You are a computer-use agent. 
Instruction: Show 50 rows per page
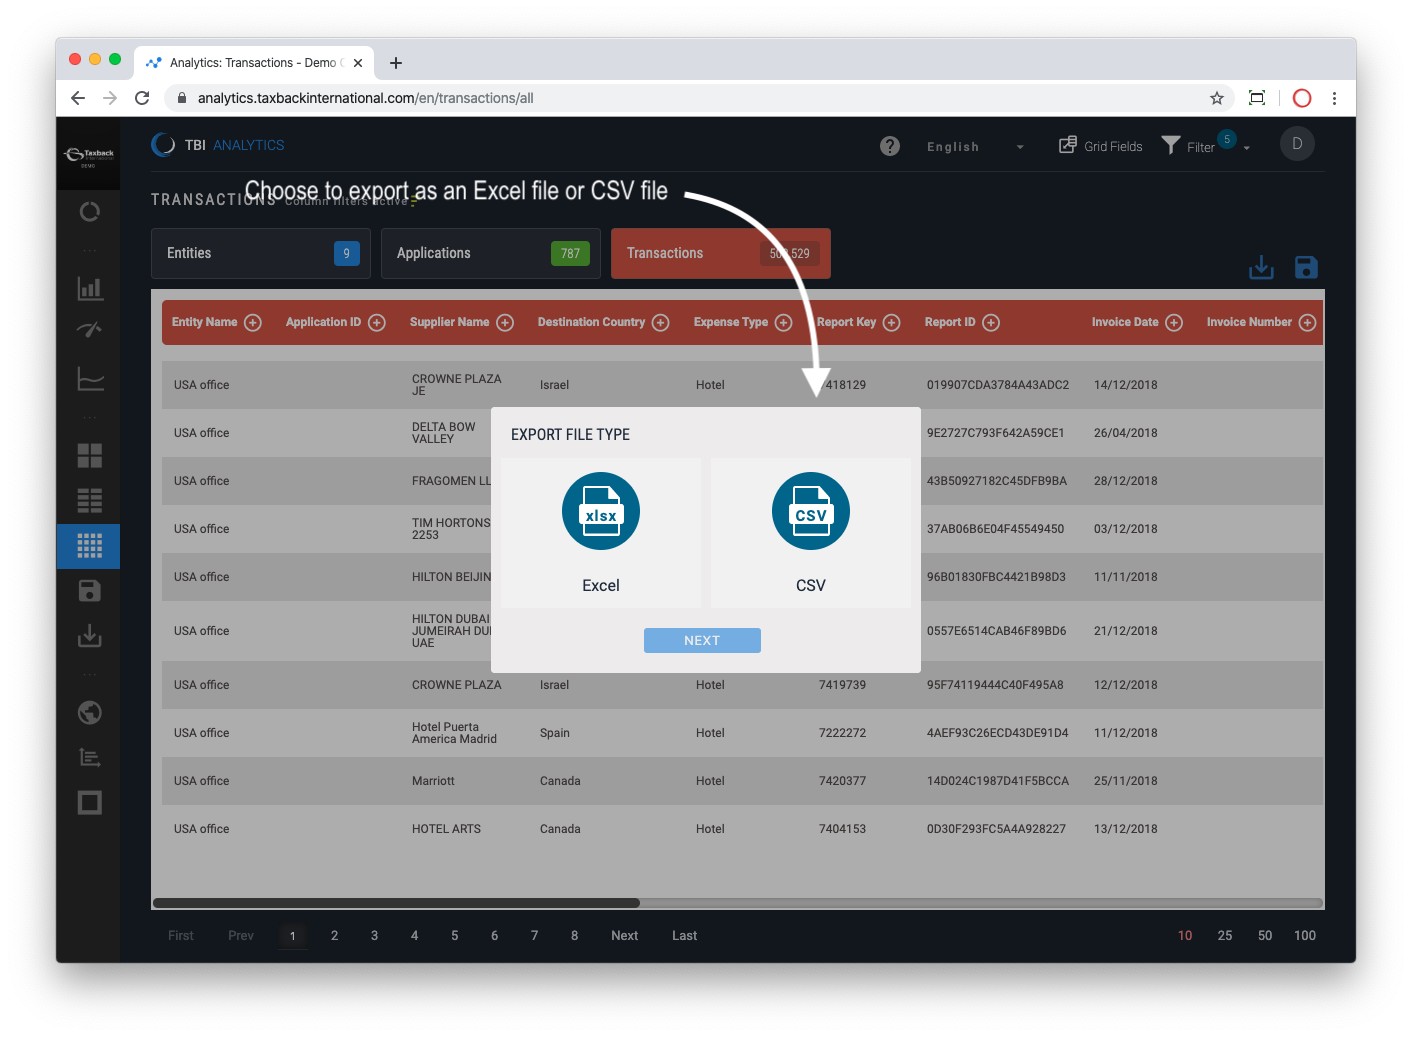click(1265, 936)
